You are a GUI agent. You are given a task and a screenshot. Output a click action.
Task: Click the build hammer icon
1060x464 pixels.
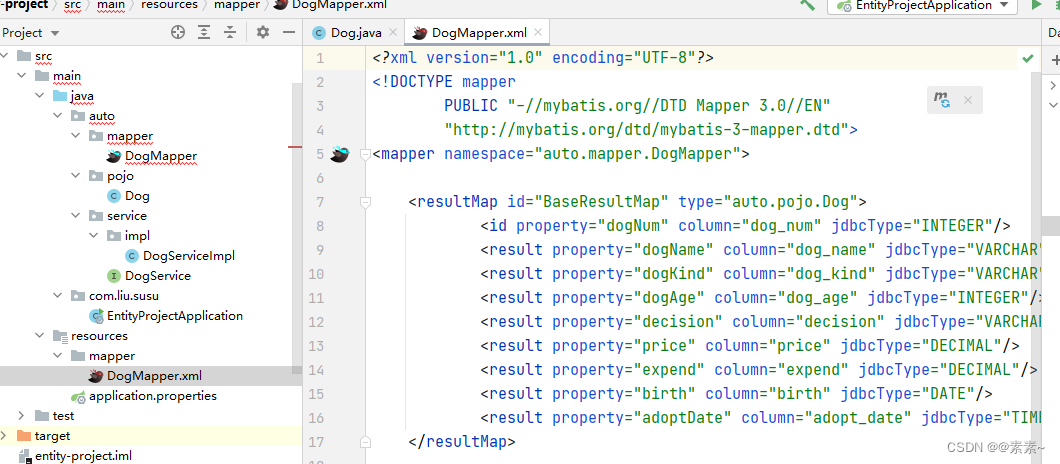(x=807, y=5)
